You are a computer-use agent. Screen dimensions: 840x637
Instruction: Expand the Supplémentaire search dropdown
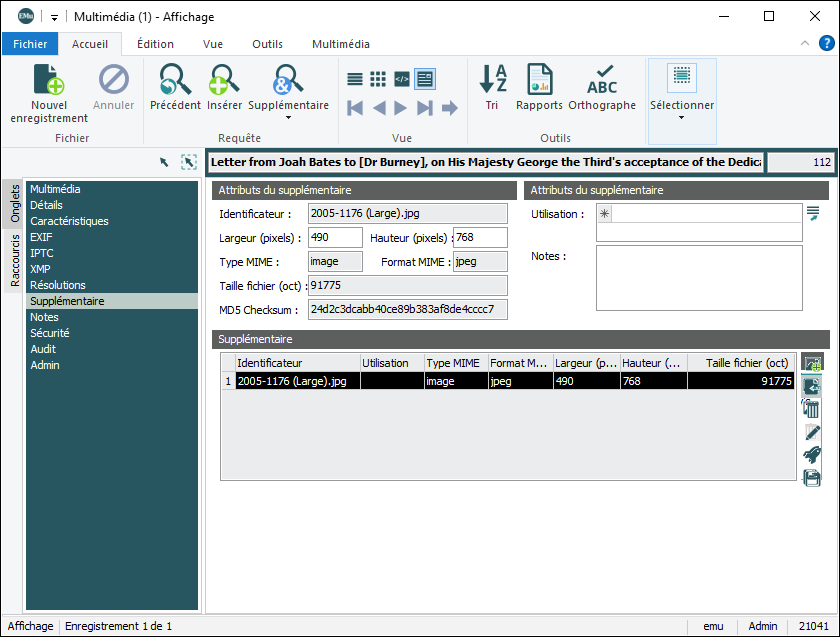tap(288, 118)
